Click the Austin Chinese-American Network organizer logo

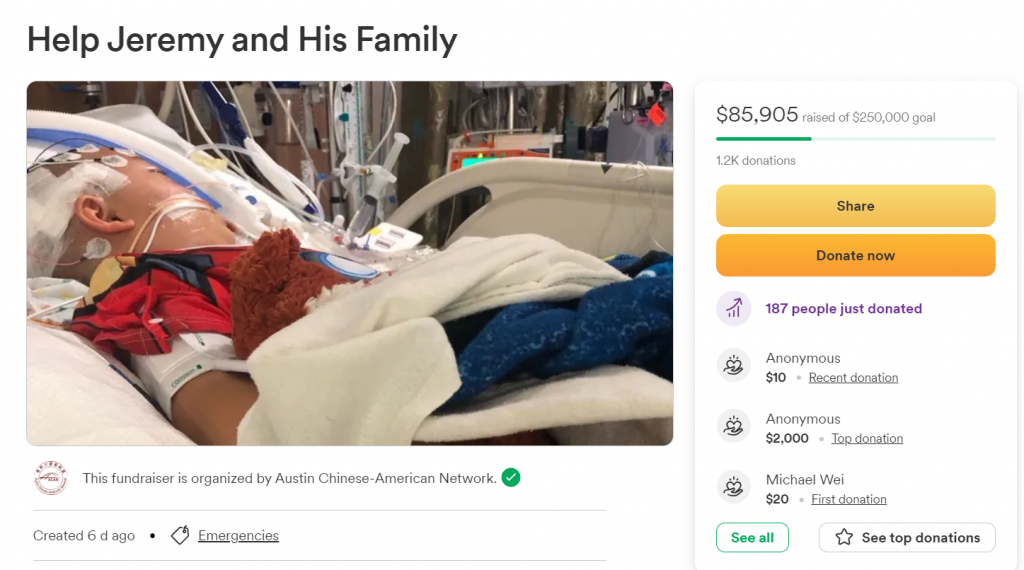tap(50, 478)
